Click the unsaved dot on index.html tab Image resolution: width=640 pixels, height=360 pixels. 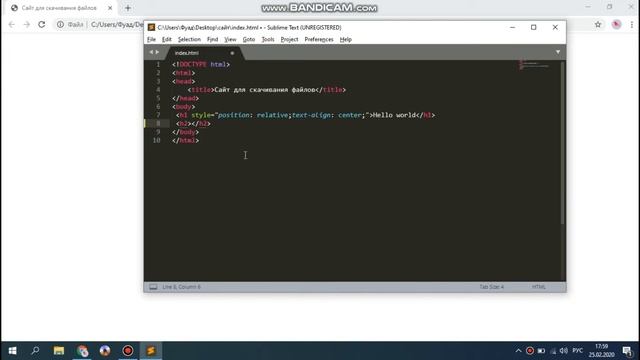(x=232, y=53)
